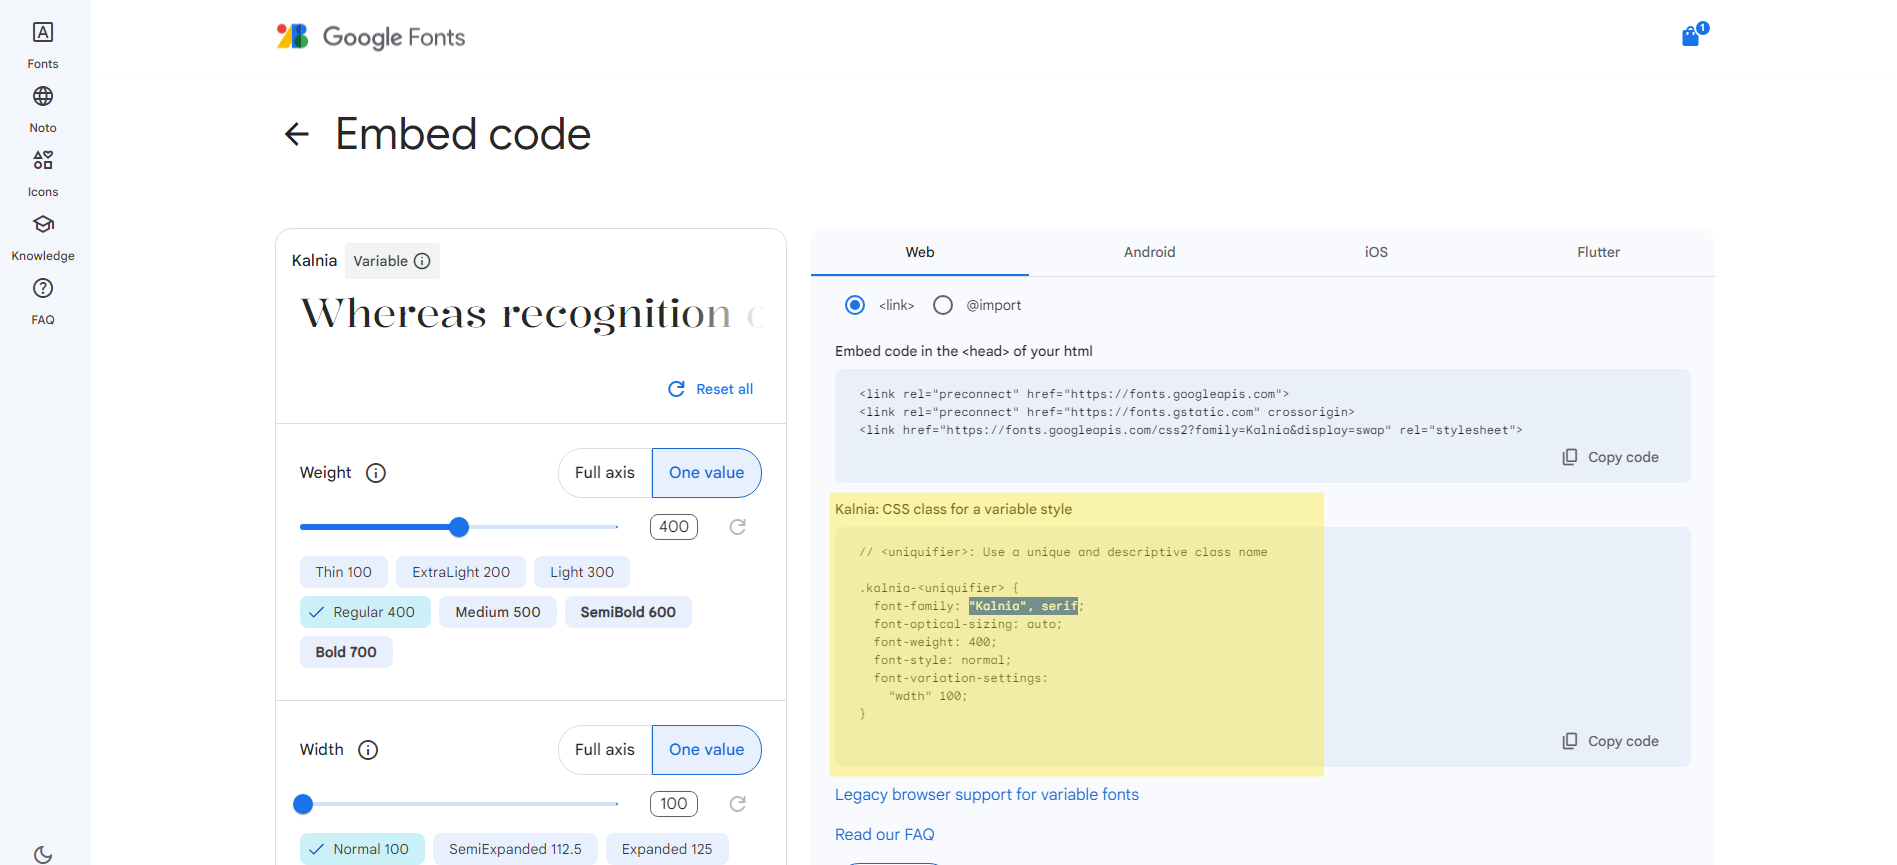Open the FAQ question mark icon
The width and height of the screenshot is (1897, 865).
point(43,288)
